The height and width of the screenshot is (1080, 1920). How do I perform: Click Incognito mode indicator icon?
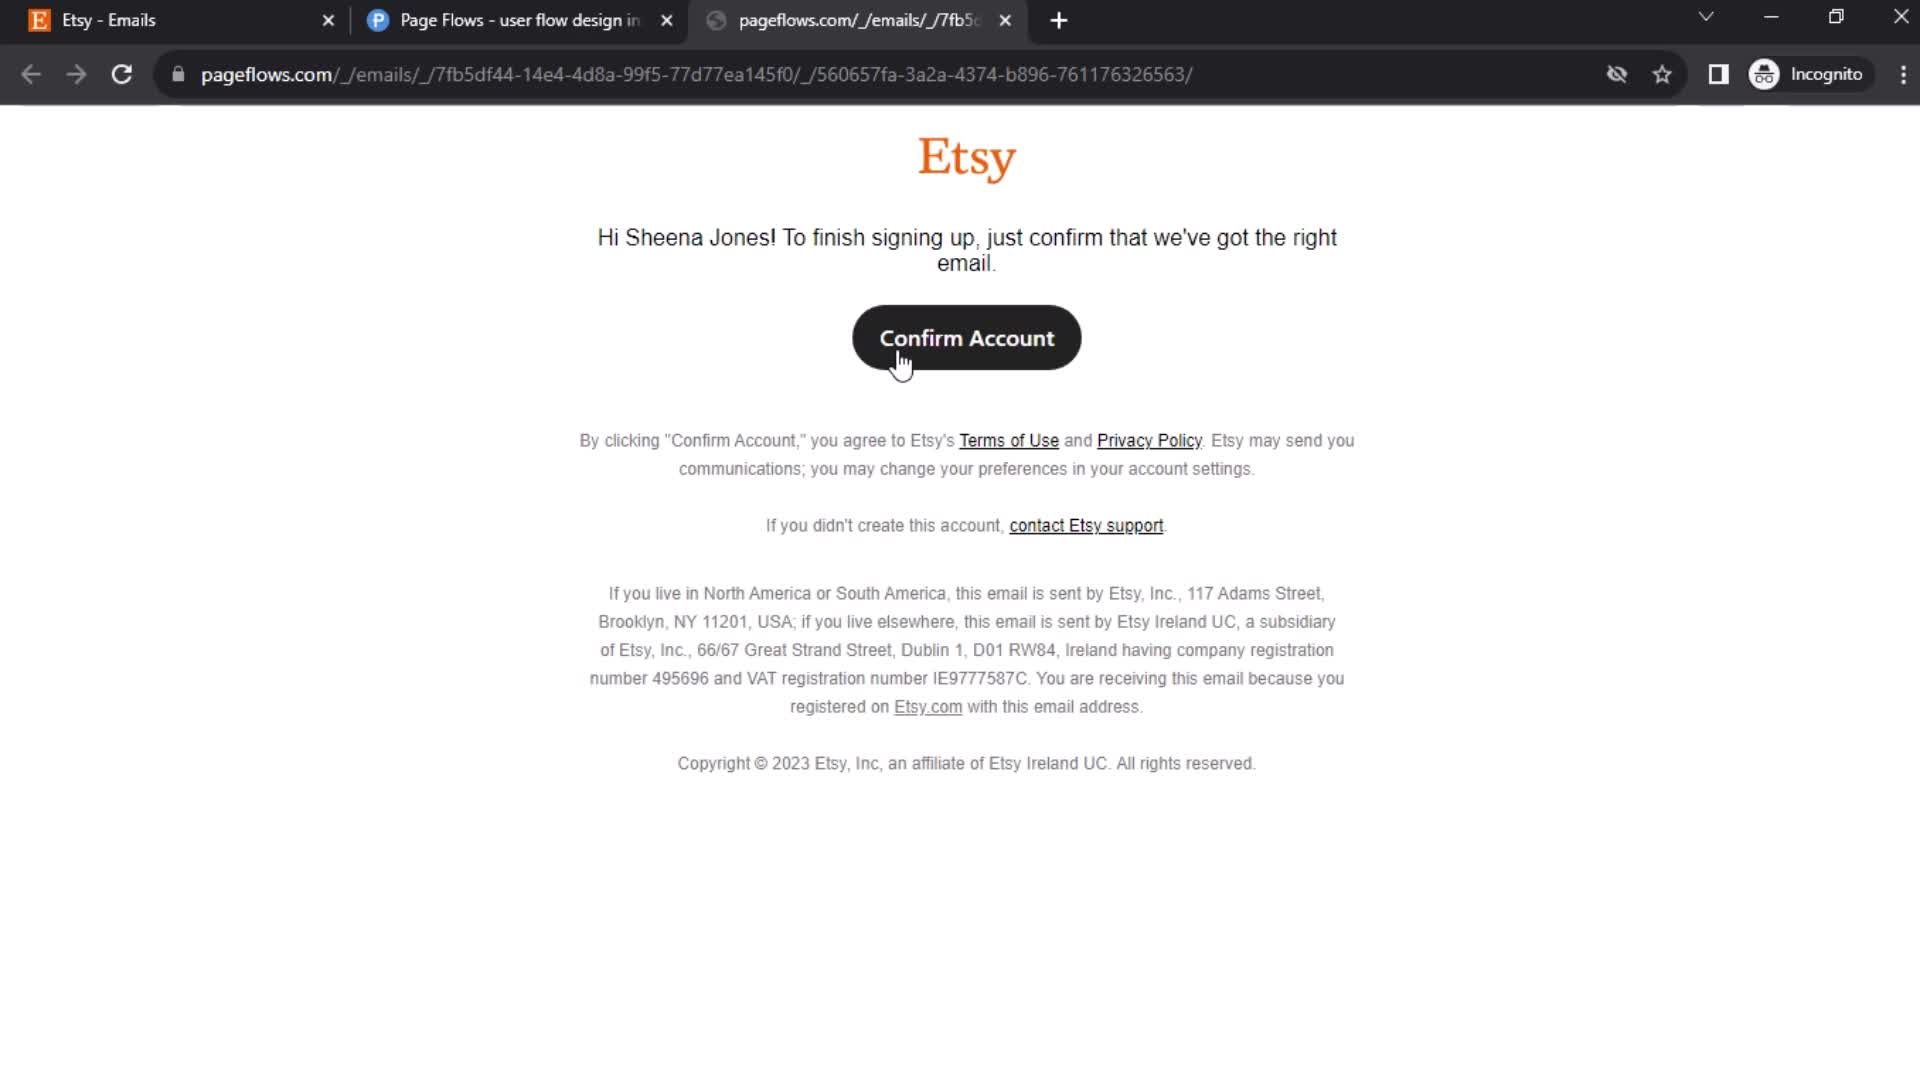(x=1764, y=74)
